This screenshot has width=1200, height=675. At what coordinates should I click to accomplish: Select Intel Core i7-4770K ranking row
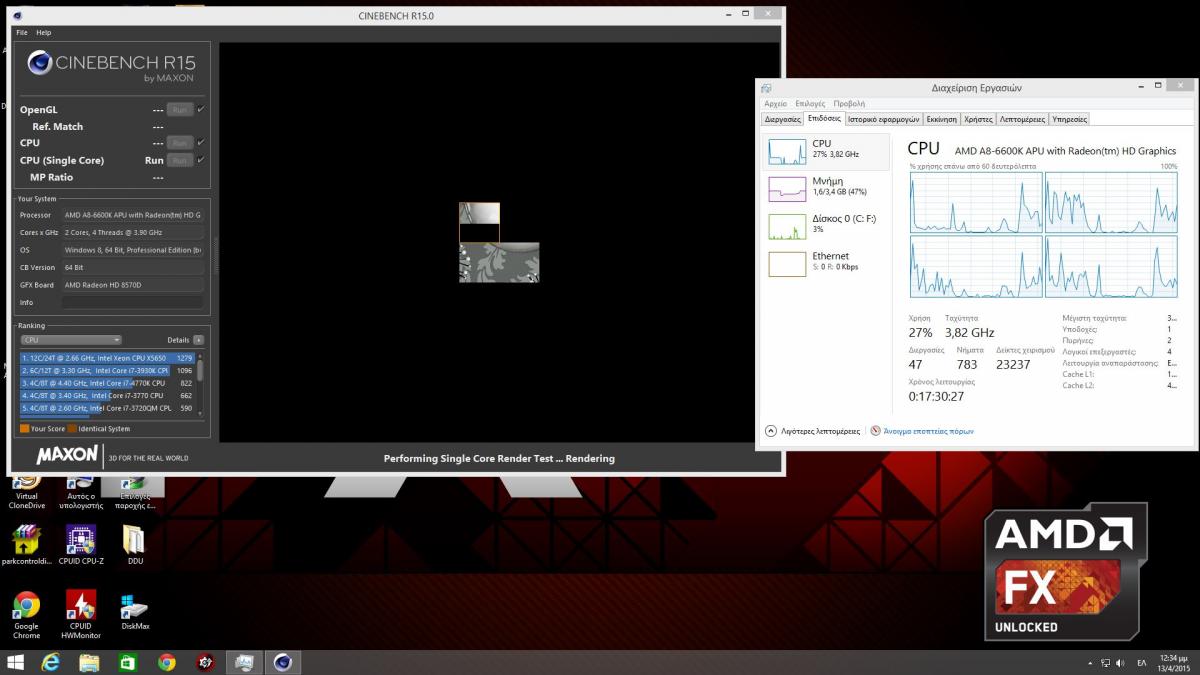click(107, 383)
